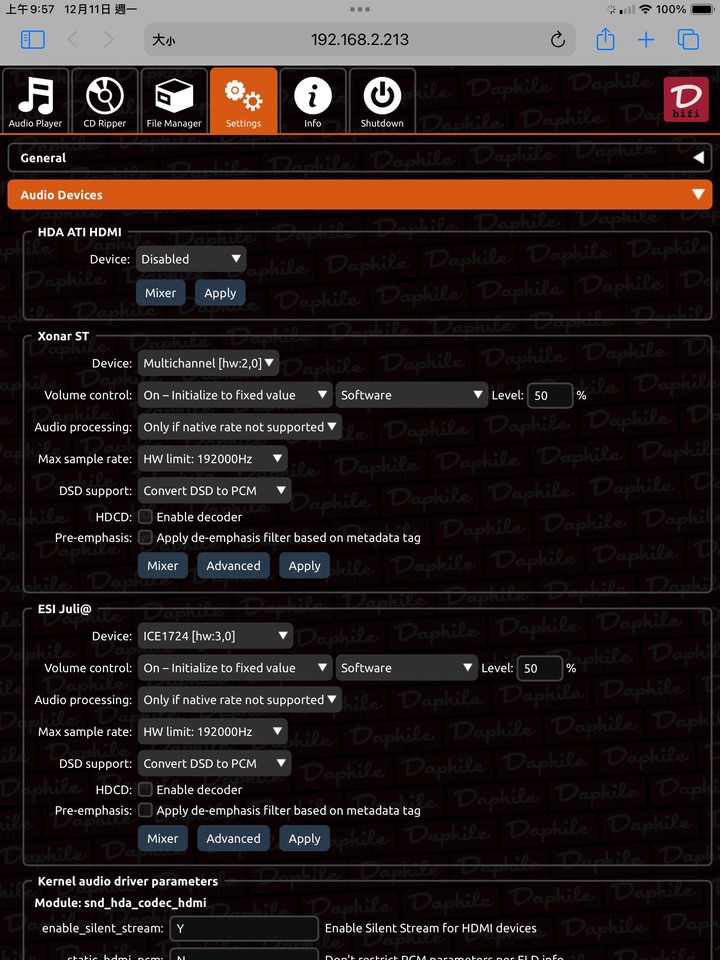The height and width of the screenshot is (960, 720).
Task: Collapse the Audio Devices section
Action: [360, 195]
